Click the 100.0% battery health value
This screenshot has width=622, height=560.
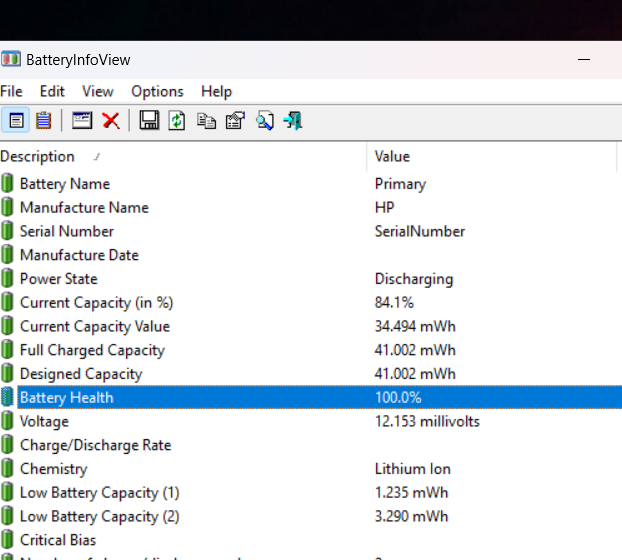398,397
